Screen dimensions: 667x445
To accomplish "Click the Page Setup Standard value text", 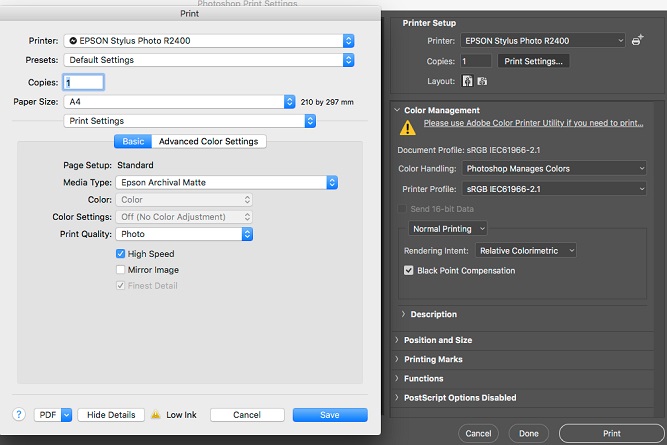I will coord(135,165).
